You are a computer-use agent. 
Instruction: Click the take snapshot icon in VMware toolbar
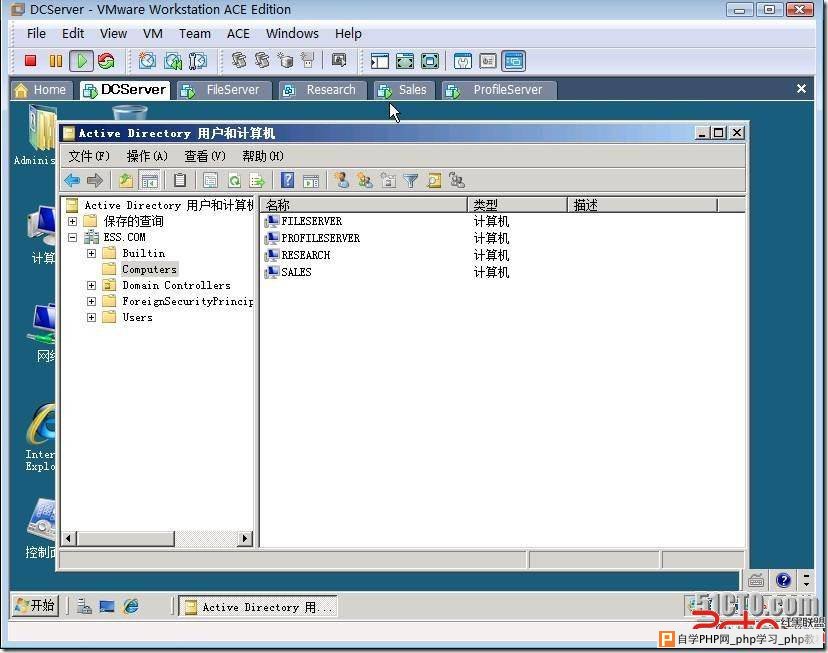pyautogui.click(x=147, y=61)
